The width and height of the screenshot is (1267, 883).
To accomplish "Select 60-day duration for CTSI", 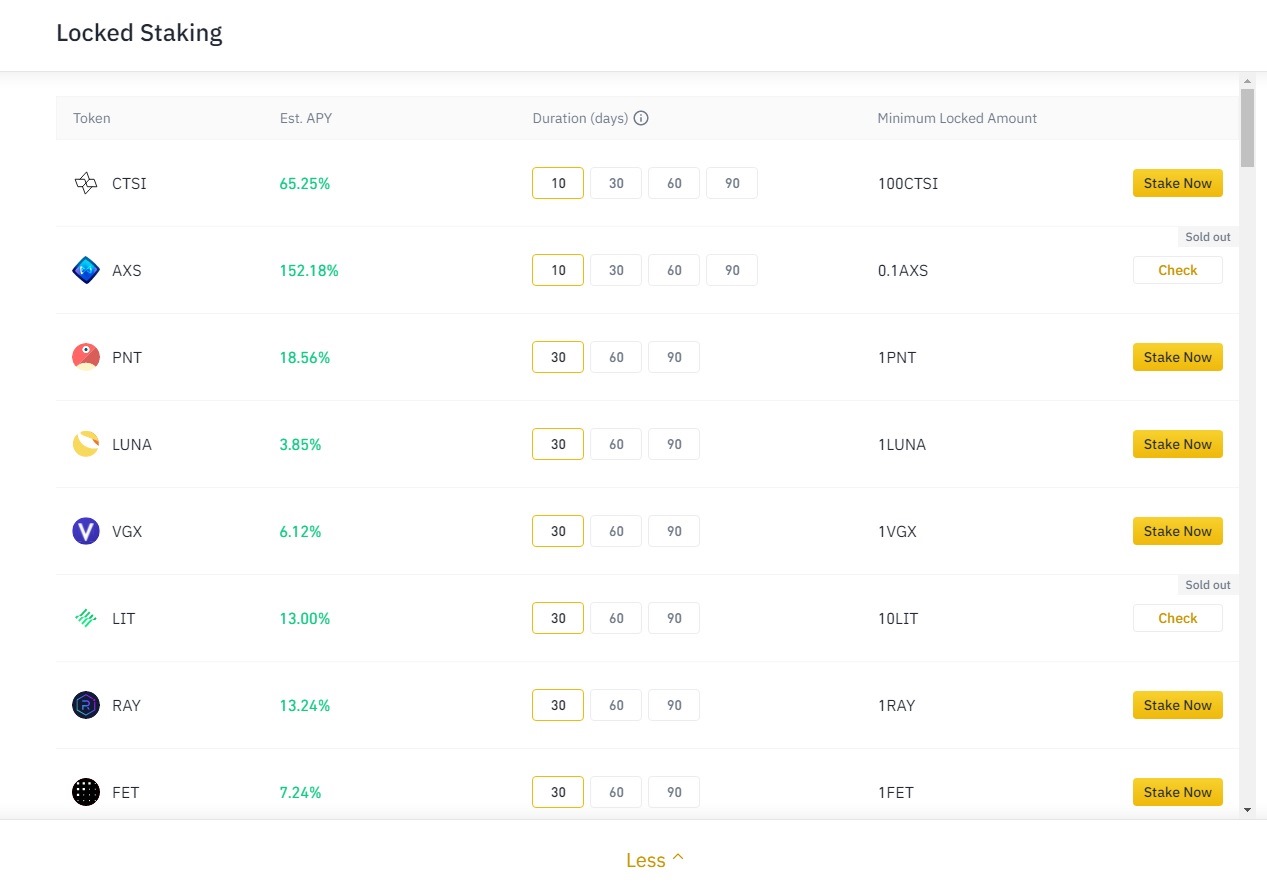I will click(x=674, y=183).
